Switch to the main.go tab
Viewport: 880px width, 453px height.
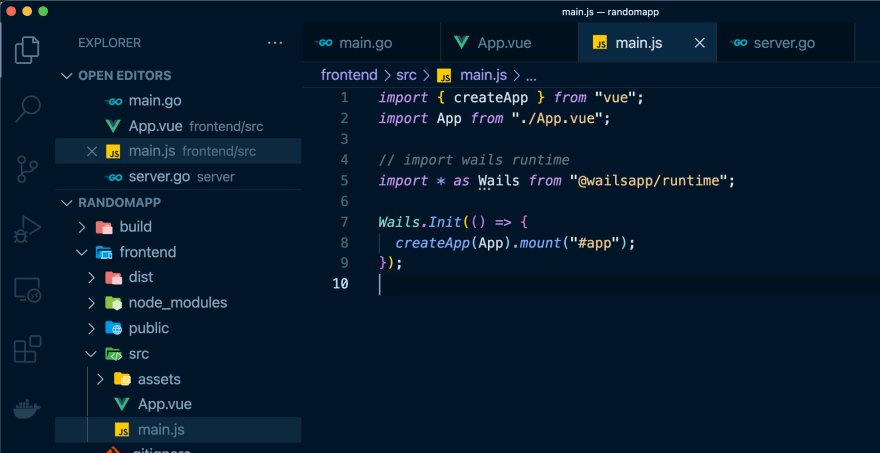[372, 43]
